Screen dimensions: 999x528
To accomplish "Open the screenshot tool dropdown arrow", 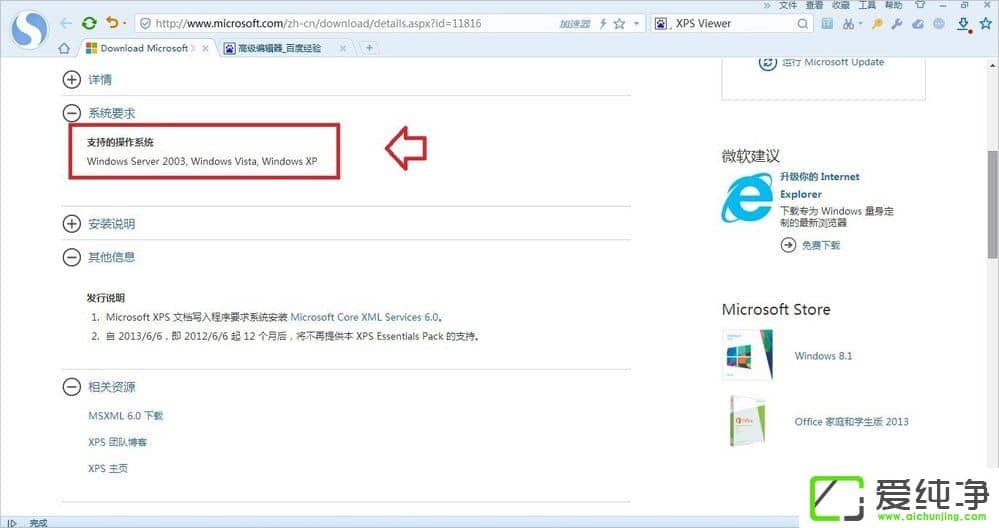I will coord(860,24).
